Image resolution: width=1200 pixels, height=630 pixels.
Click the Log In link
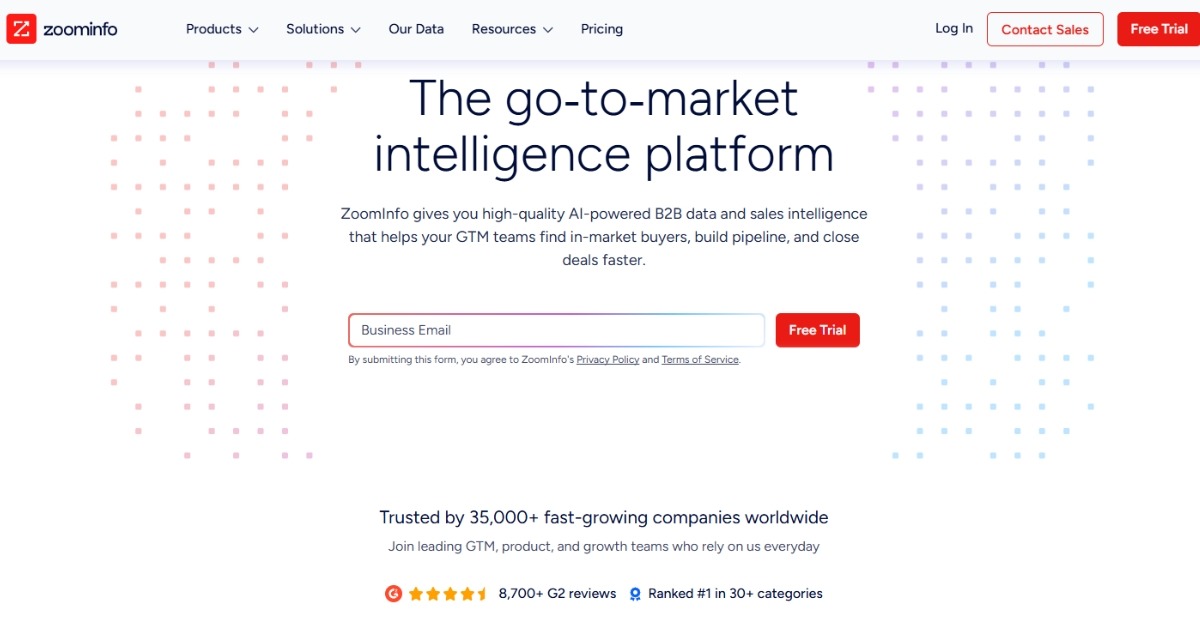(953, 28)
